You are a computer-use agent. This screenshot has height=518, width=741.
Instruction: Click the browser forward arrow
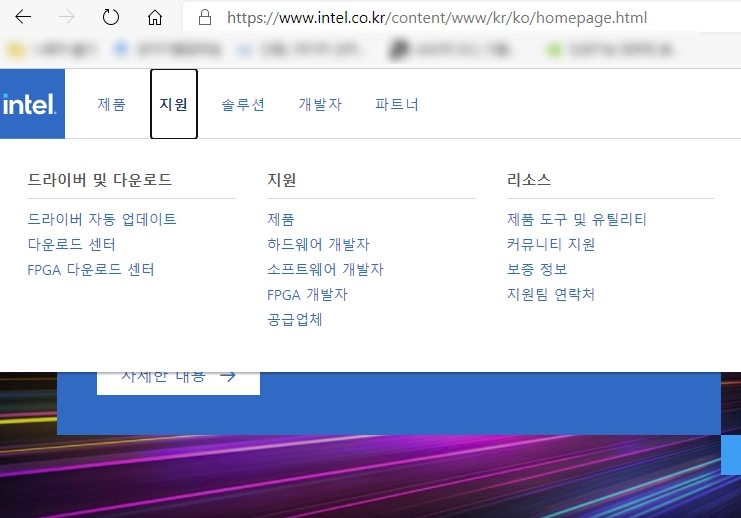pos(67,17)
